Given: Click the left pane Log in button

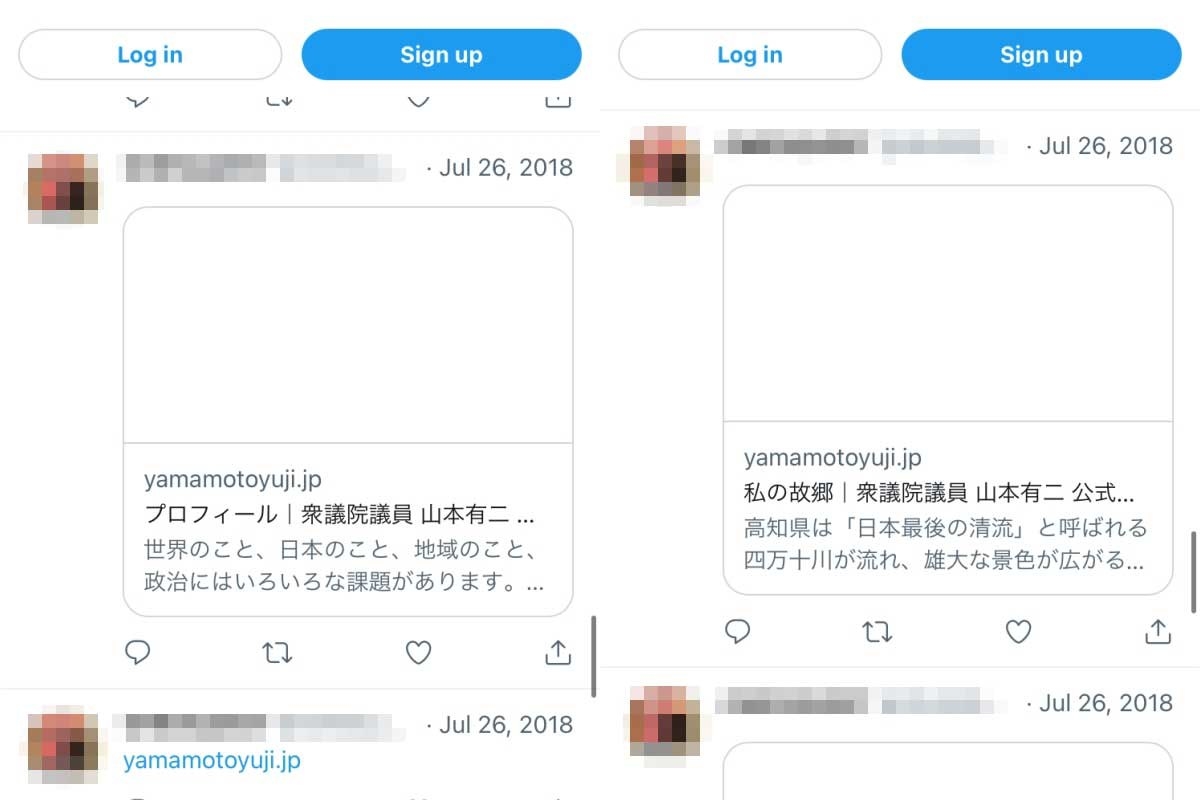Looking at the screenshot, I should [150, 54].
